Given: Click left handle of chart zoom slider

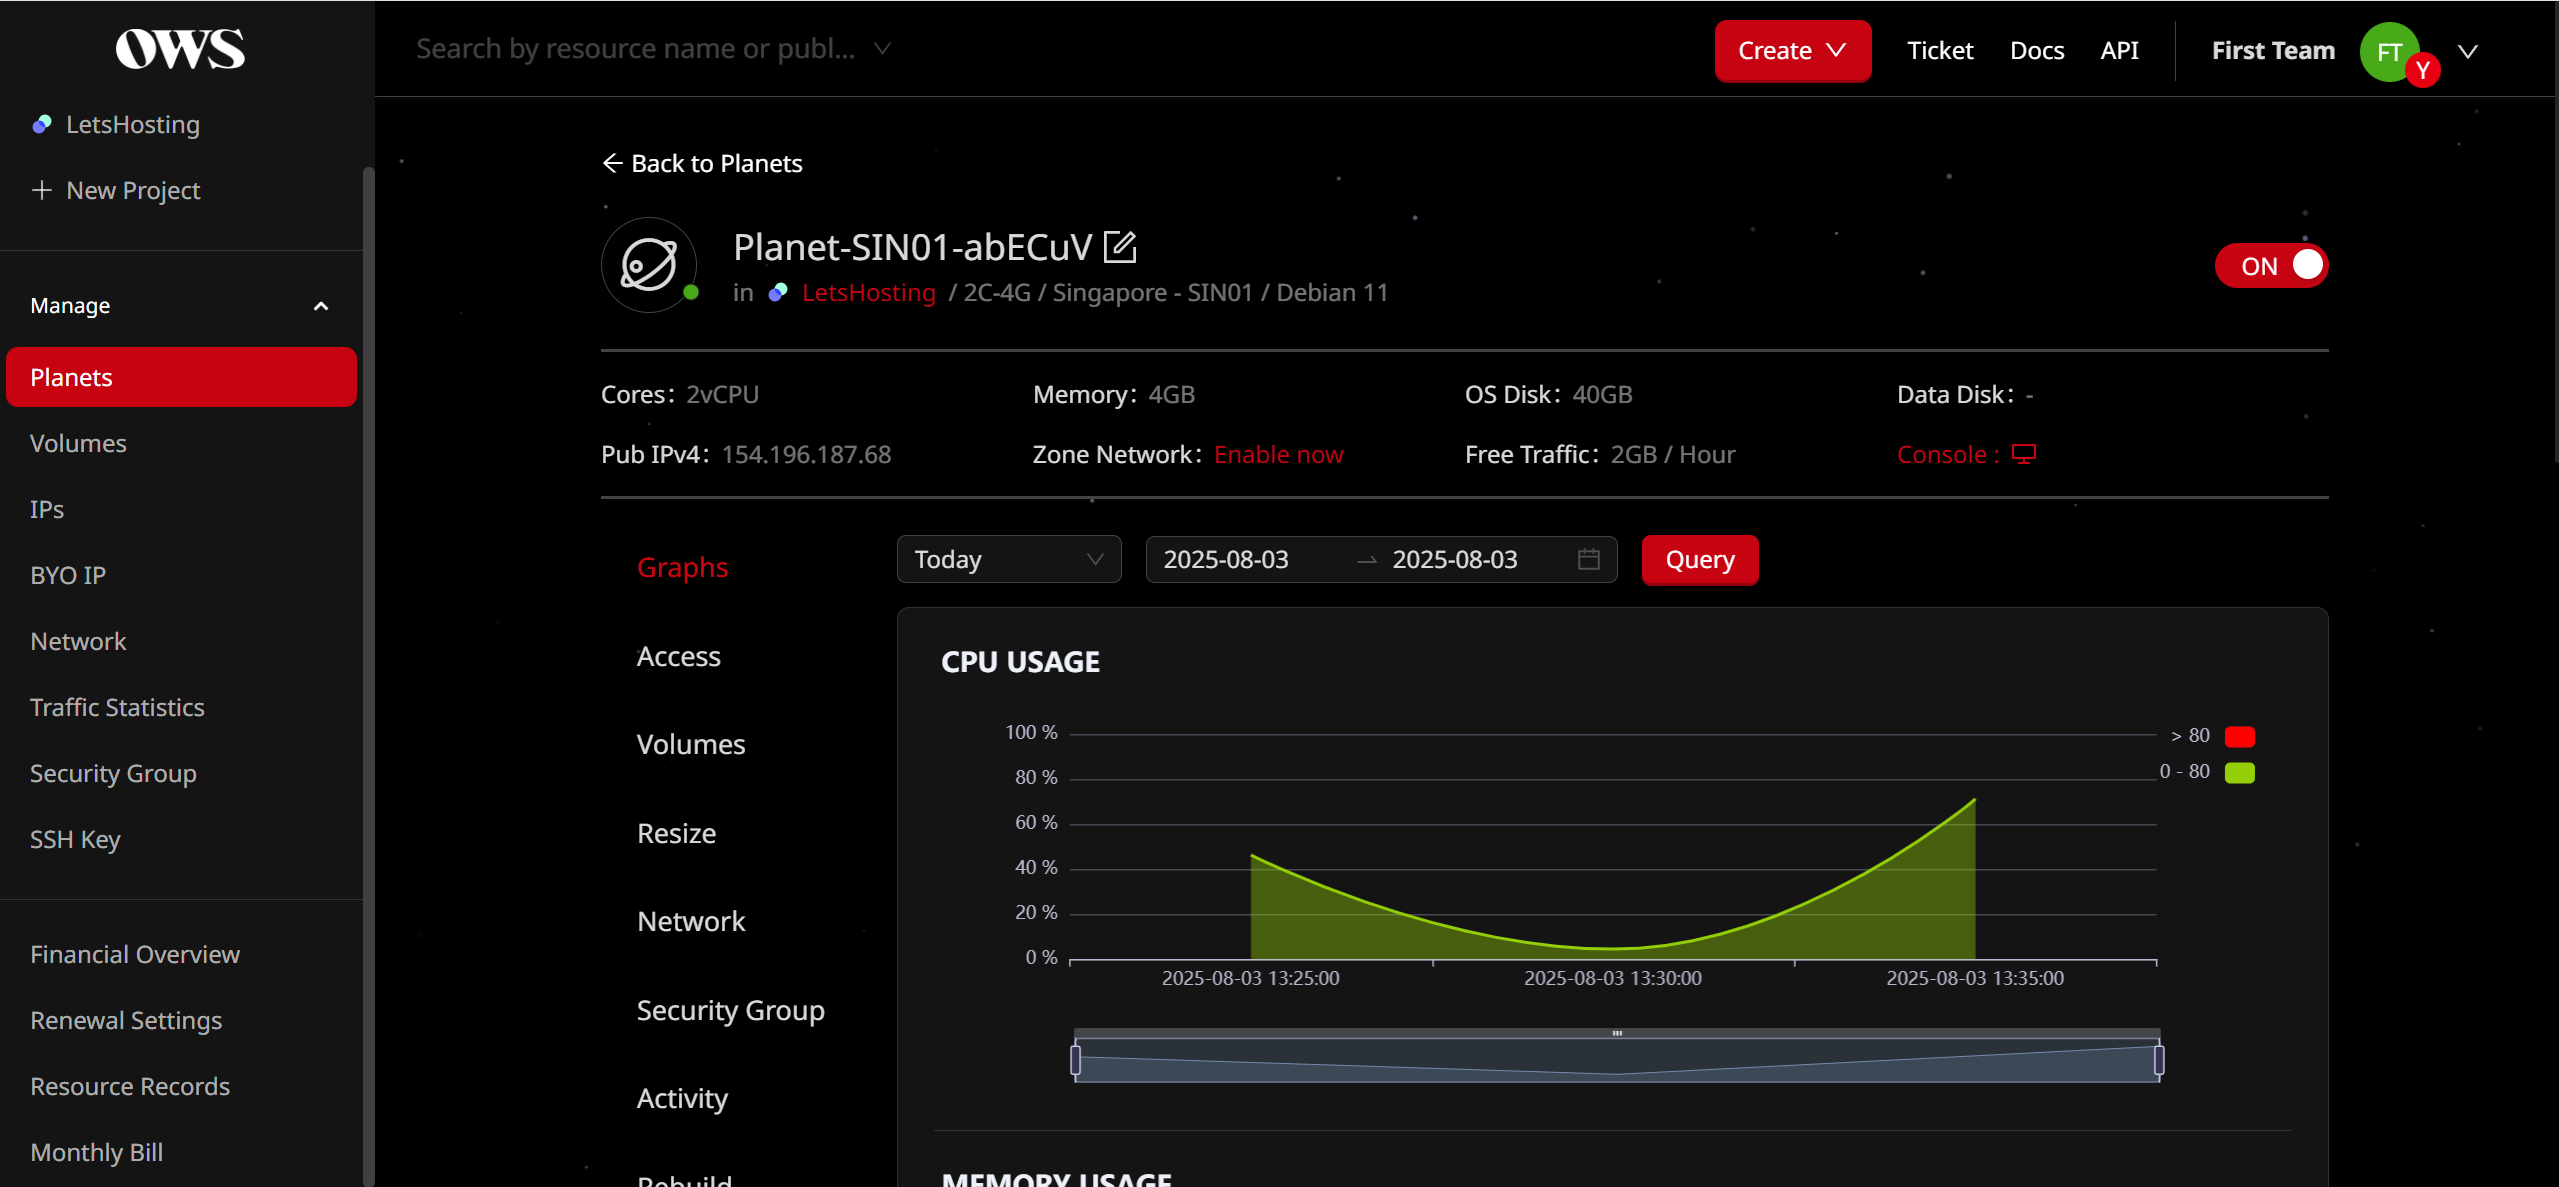Looking at the screenshot, I should pos(1076,1059).
